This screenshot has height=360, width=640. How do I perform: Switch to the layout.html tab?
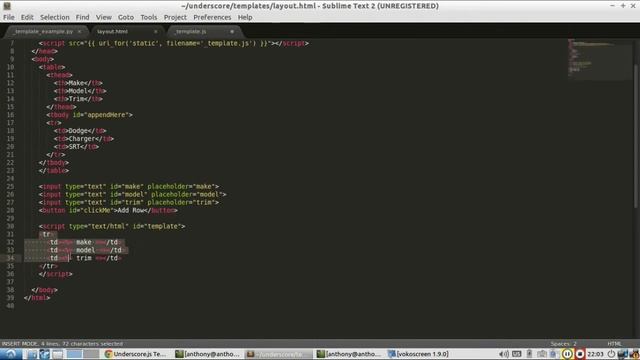click(x=112, y=31)
